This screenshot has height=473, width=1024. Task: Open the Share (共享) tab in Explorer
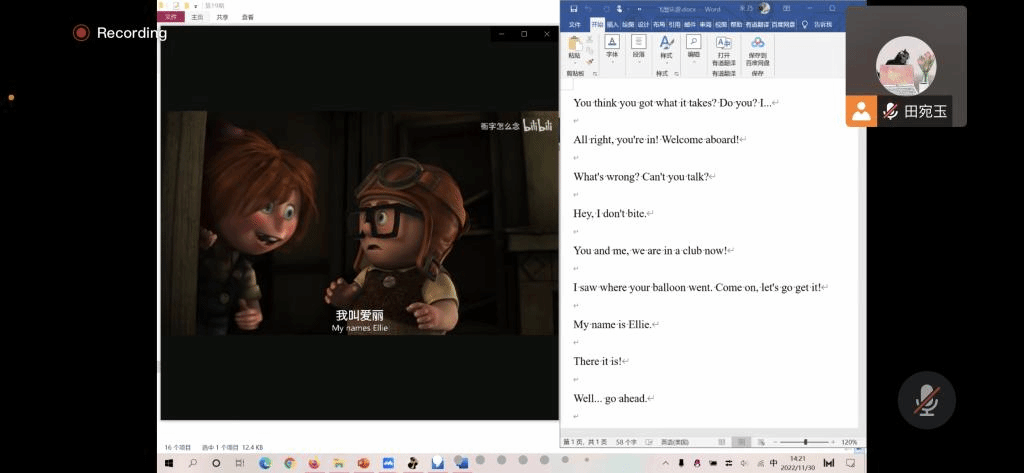(222, 17)
